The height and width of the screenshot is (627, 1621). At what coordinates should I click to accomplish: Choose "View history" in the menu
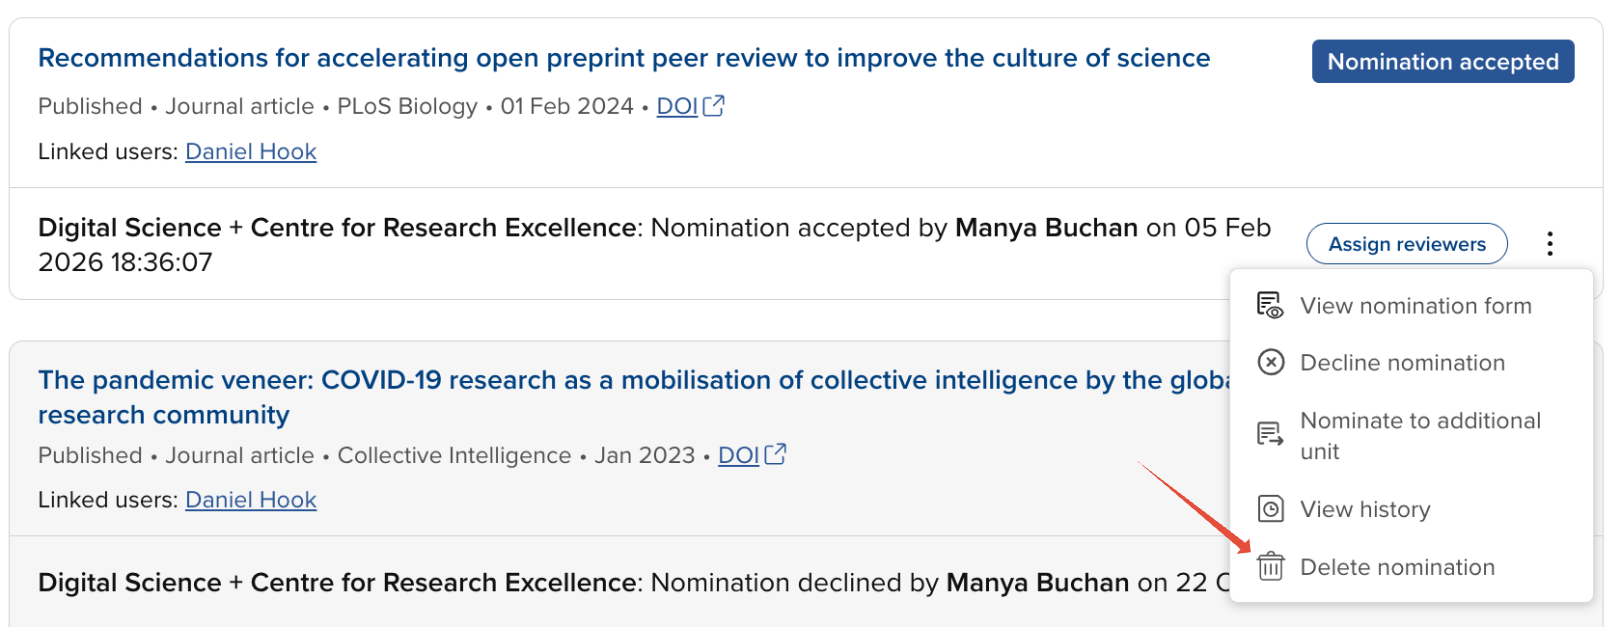pos(1365,510)
